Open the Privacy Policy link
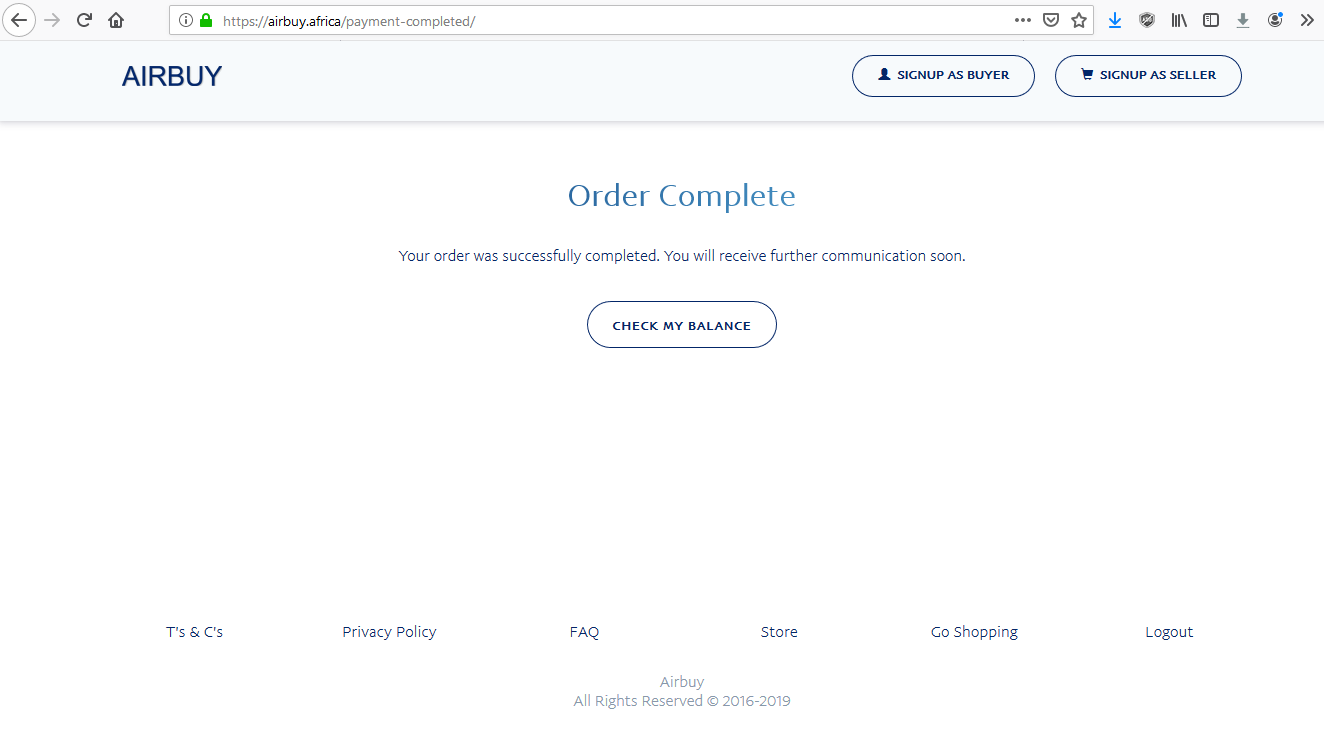 [389, 632]
